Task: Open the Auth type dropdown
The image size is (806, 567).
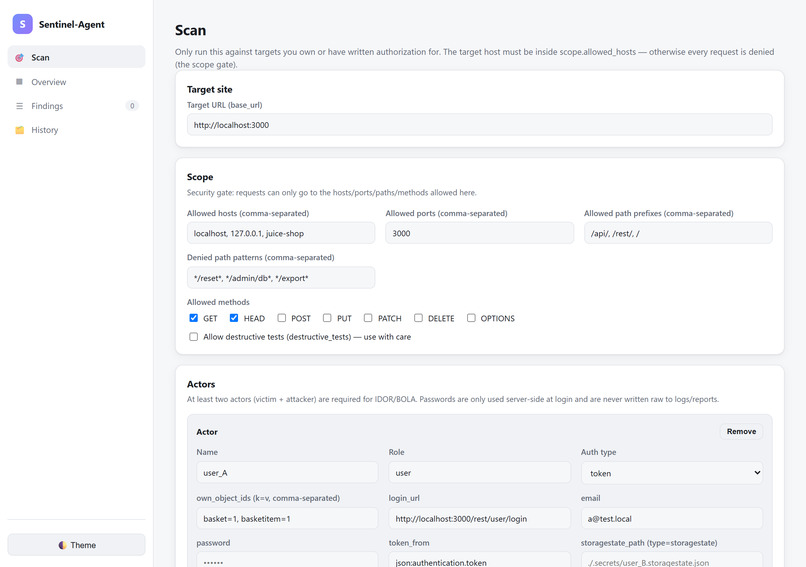Action: click(672, 473)
